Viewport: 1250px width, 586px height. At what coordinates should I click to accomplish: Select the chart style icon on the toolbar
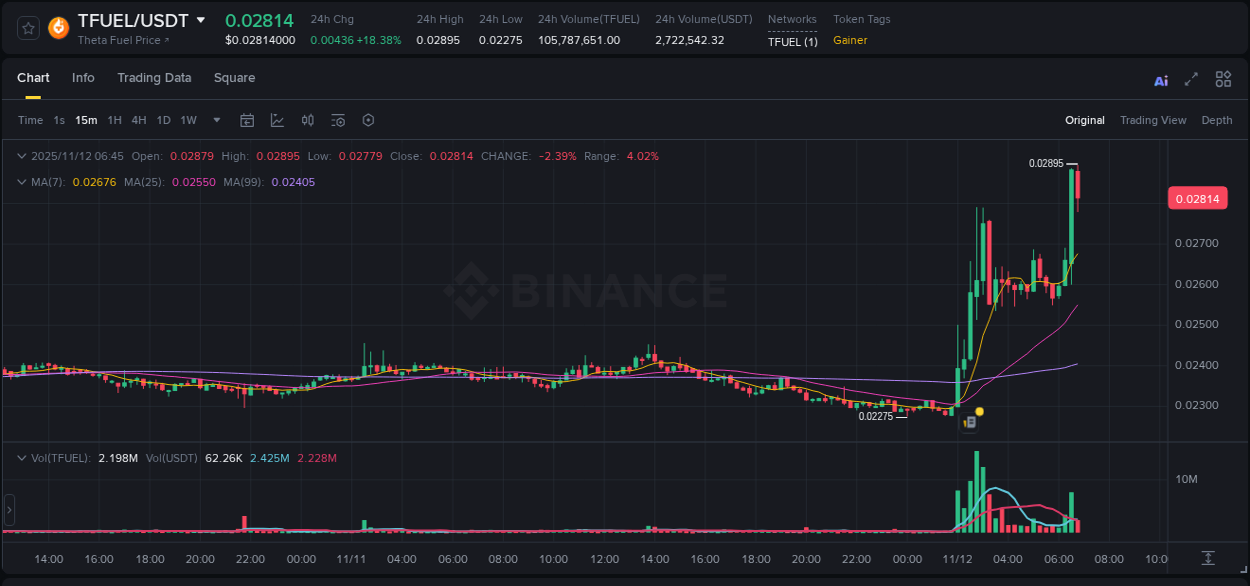tap(277, 120)
